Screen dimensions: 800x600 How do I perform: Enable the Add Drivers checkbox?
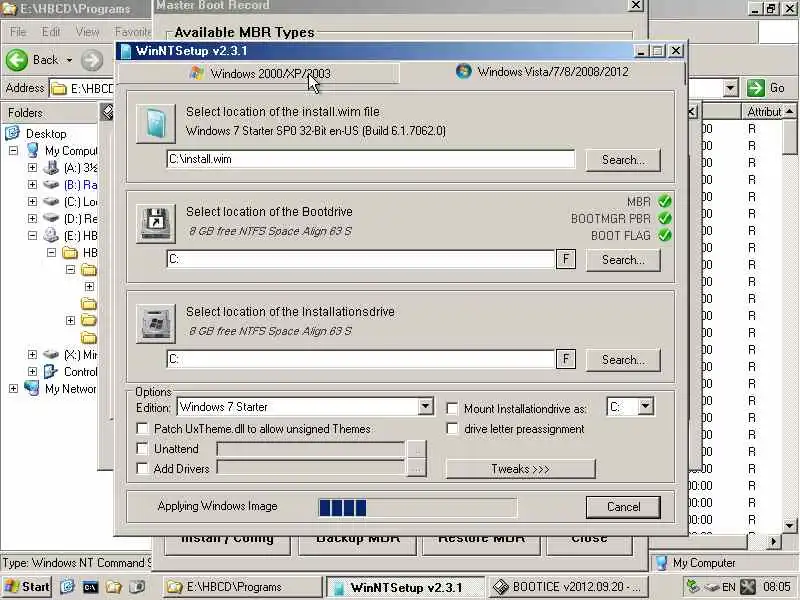pyautogui.click(x=142, y=468)
